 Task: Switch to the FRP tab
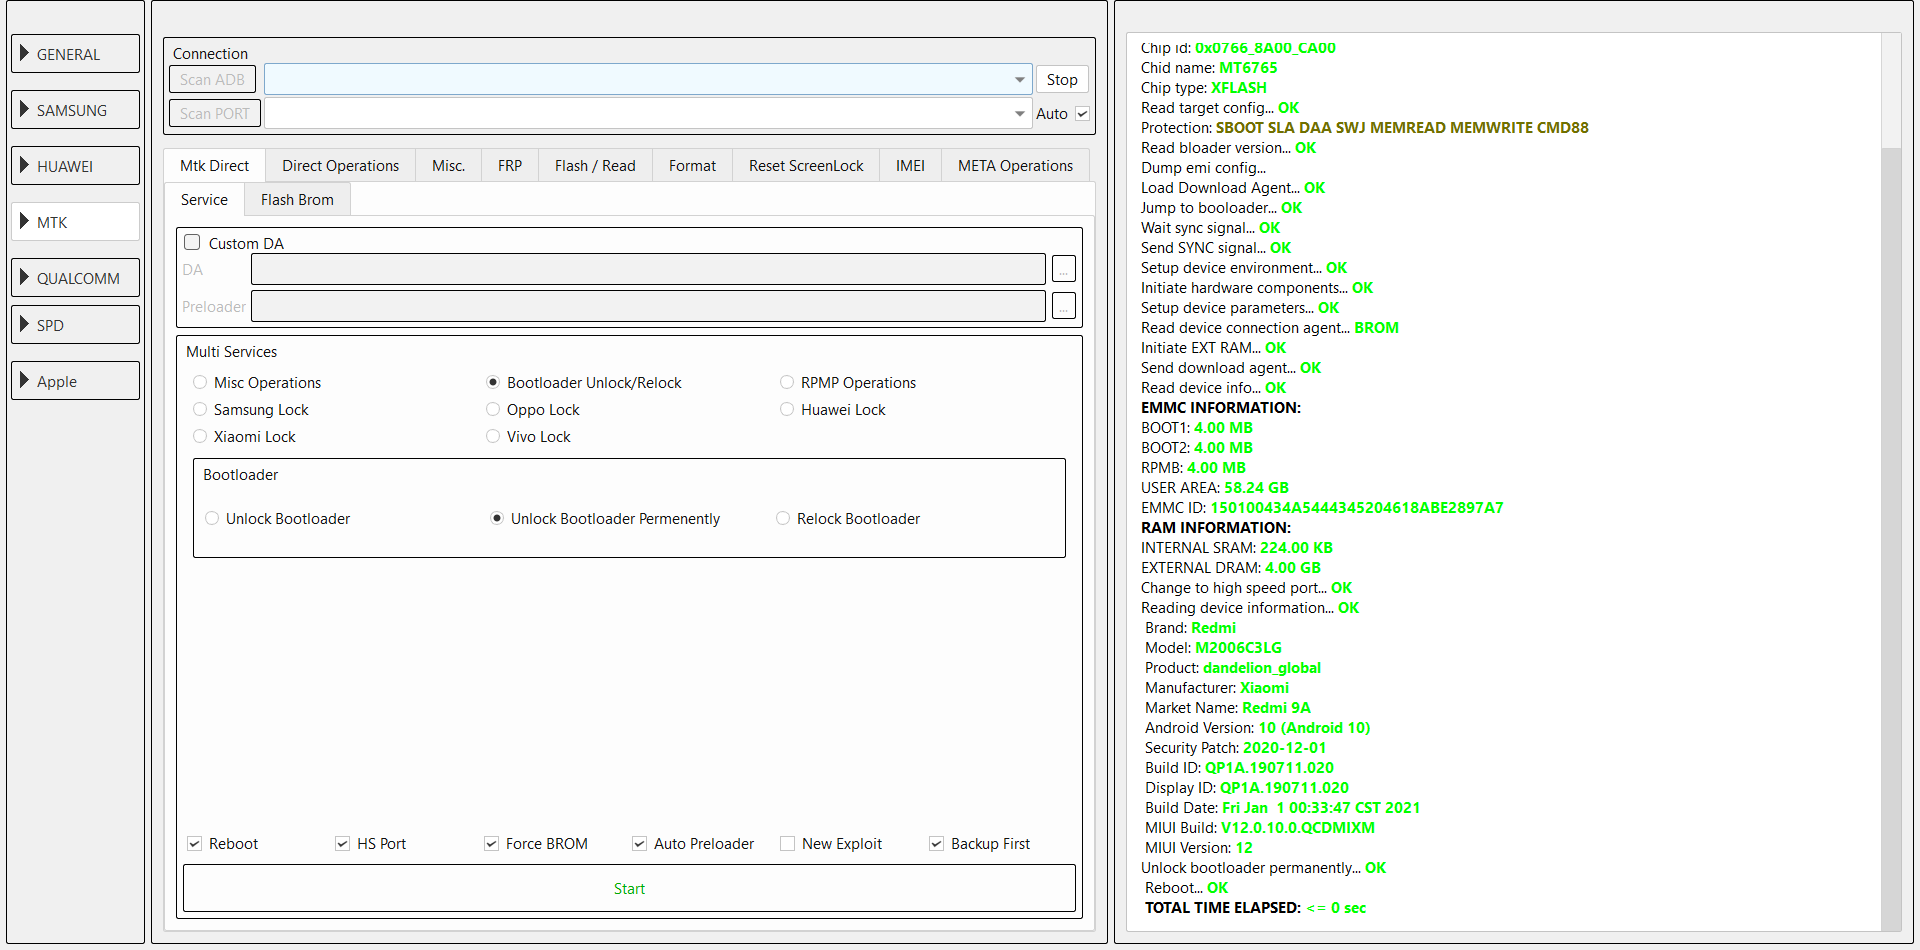coord(510,166)
